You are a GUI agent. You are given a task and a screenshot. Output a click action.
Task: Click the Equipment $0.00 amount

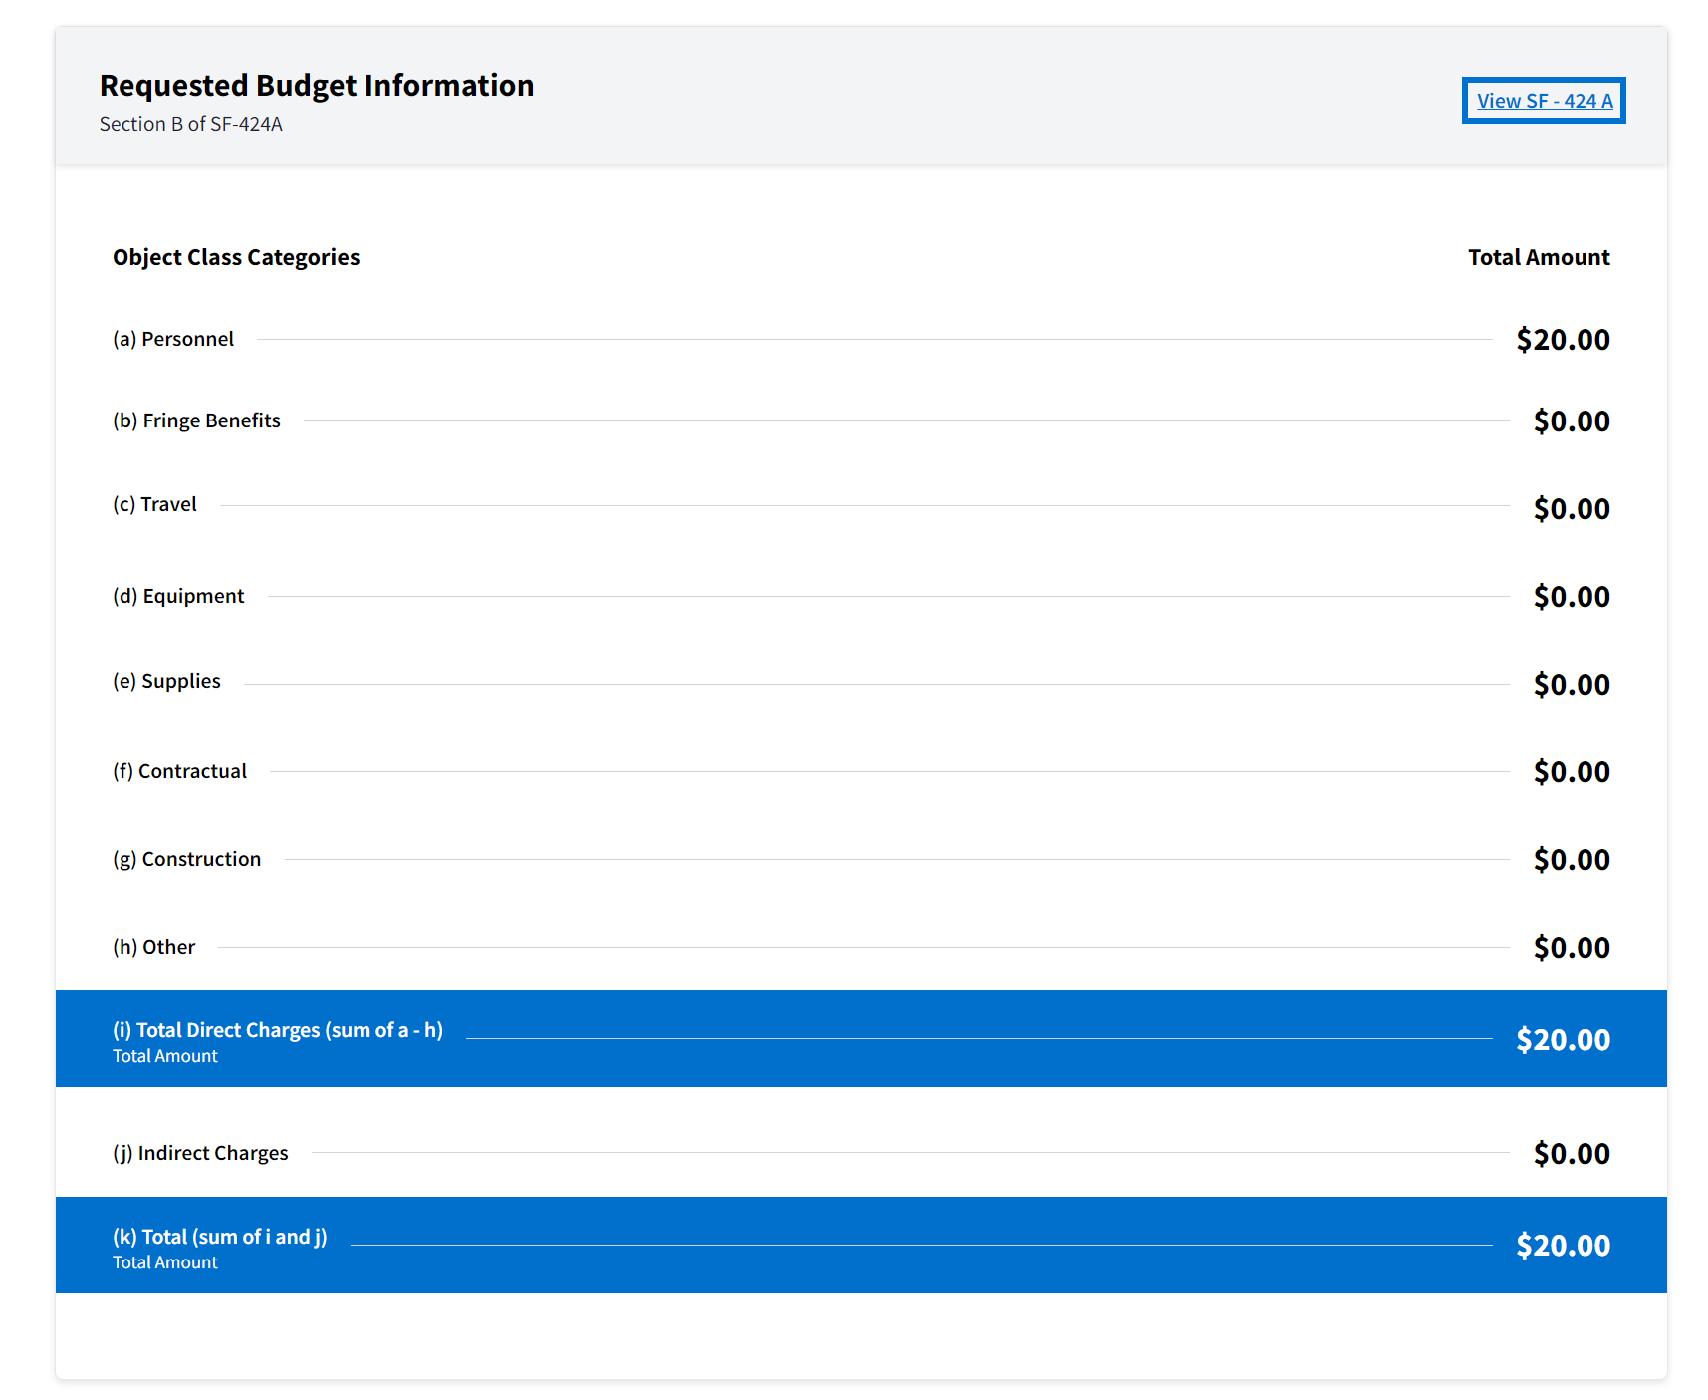pyautogui.click(x=1571, y=597)
